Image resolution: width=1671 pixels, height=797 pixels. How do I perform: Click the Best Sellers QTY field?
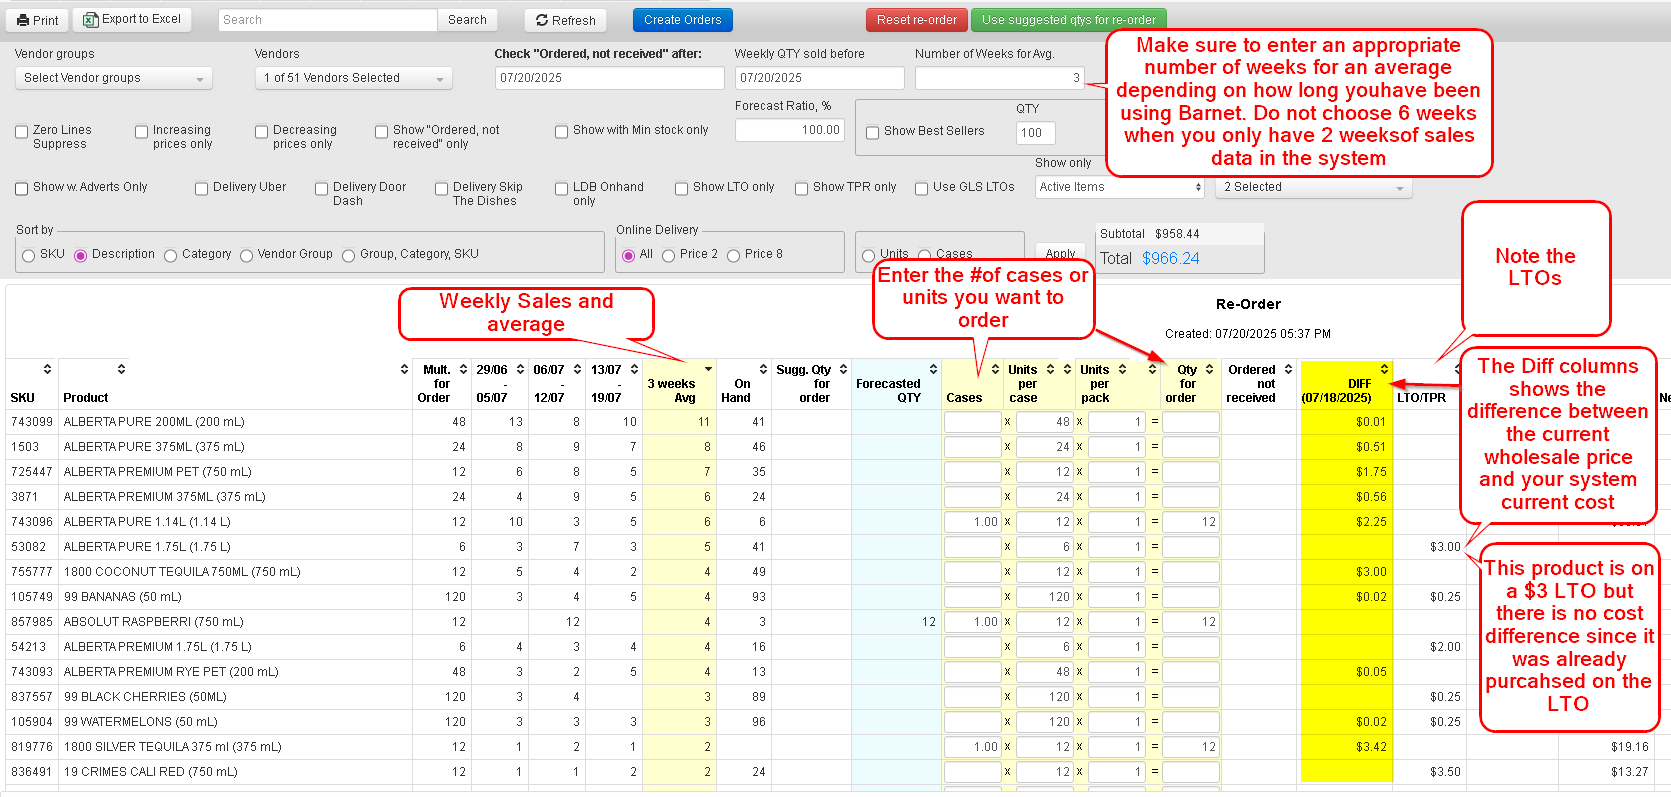(1035, 132)
